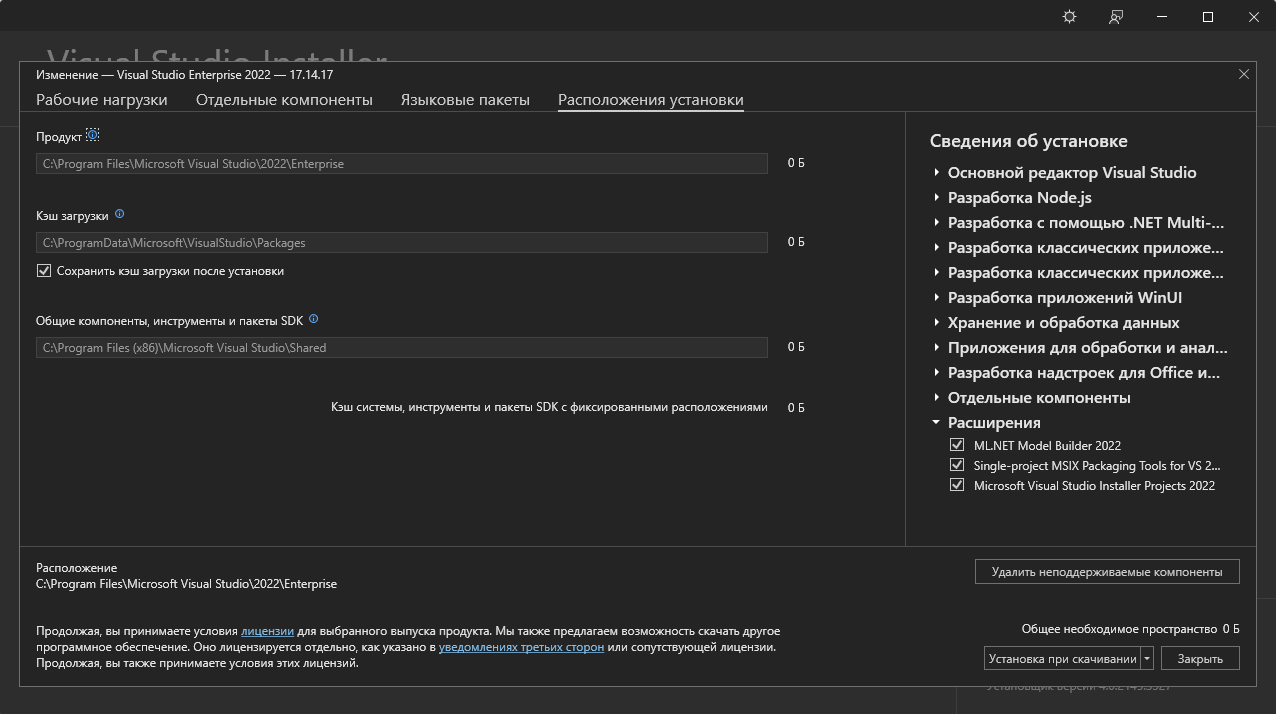
Task: Click info icon next to Общие компоненты label
Action: [314, 319]
